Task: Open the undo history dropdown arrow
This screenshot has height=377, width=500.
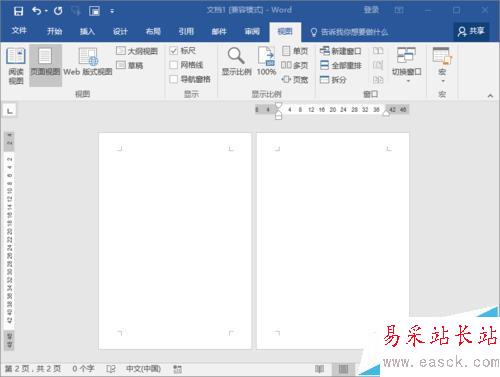Action: pyautogui.click(x=46, y=11)
